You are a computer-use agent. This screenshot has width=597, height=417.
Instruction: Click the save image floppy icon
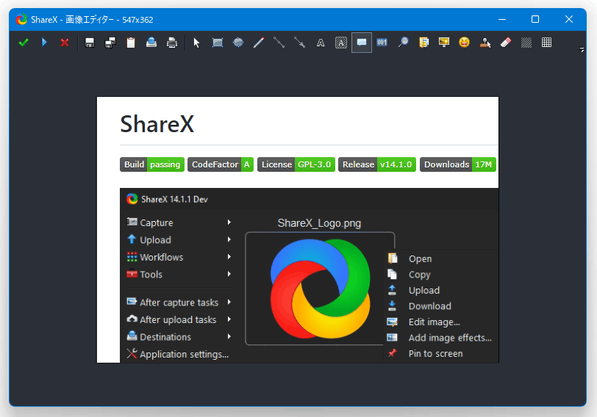click(89, 42)
